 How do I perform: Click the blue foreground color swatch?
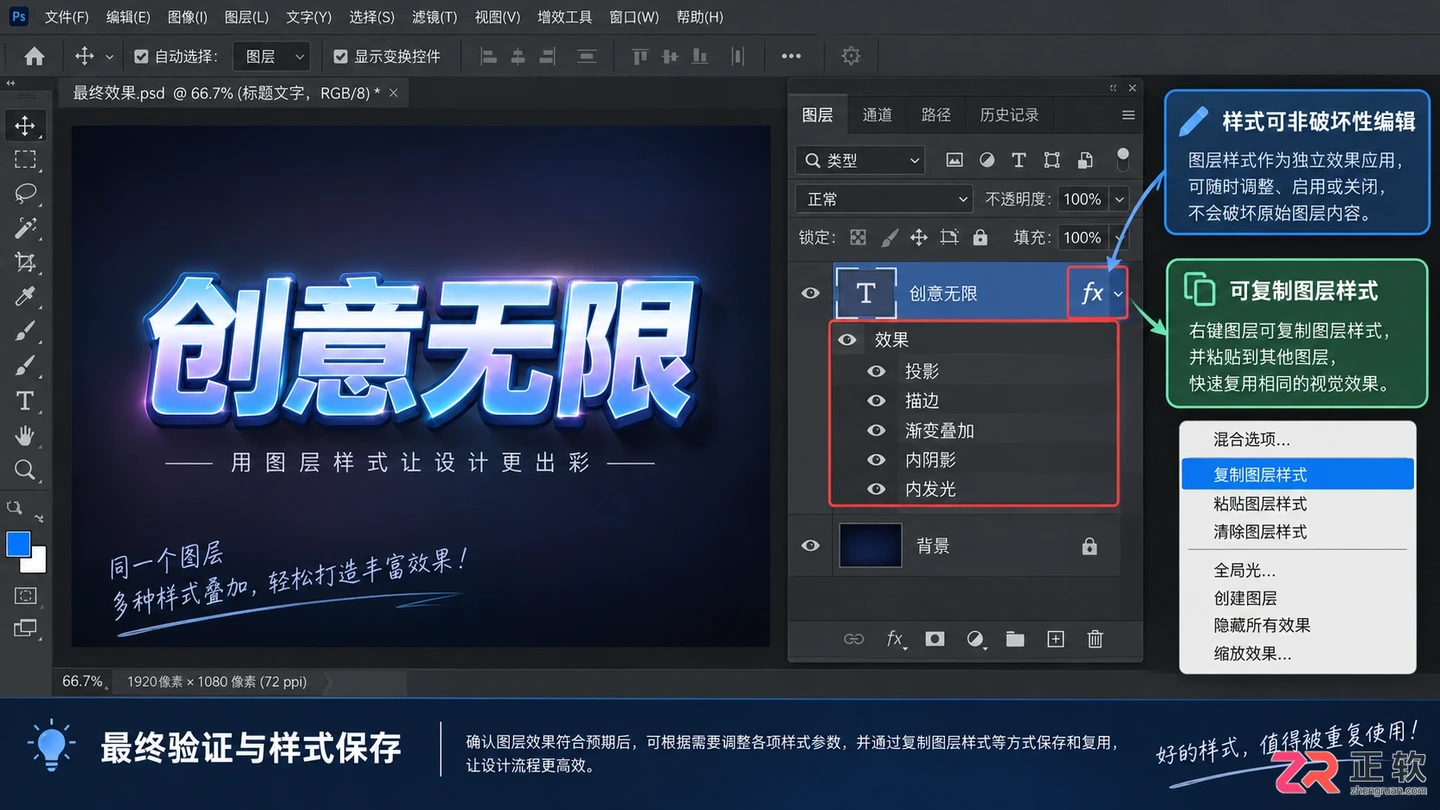click(18, 544)
